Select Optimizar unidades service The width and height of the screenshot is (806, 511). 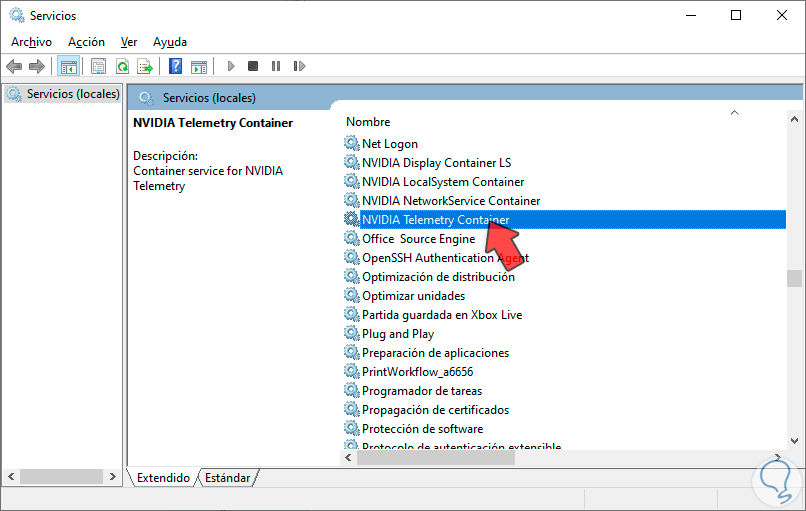pos(413,296)
